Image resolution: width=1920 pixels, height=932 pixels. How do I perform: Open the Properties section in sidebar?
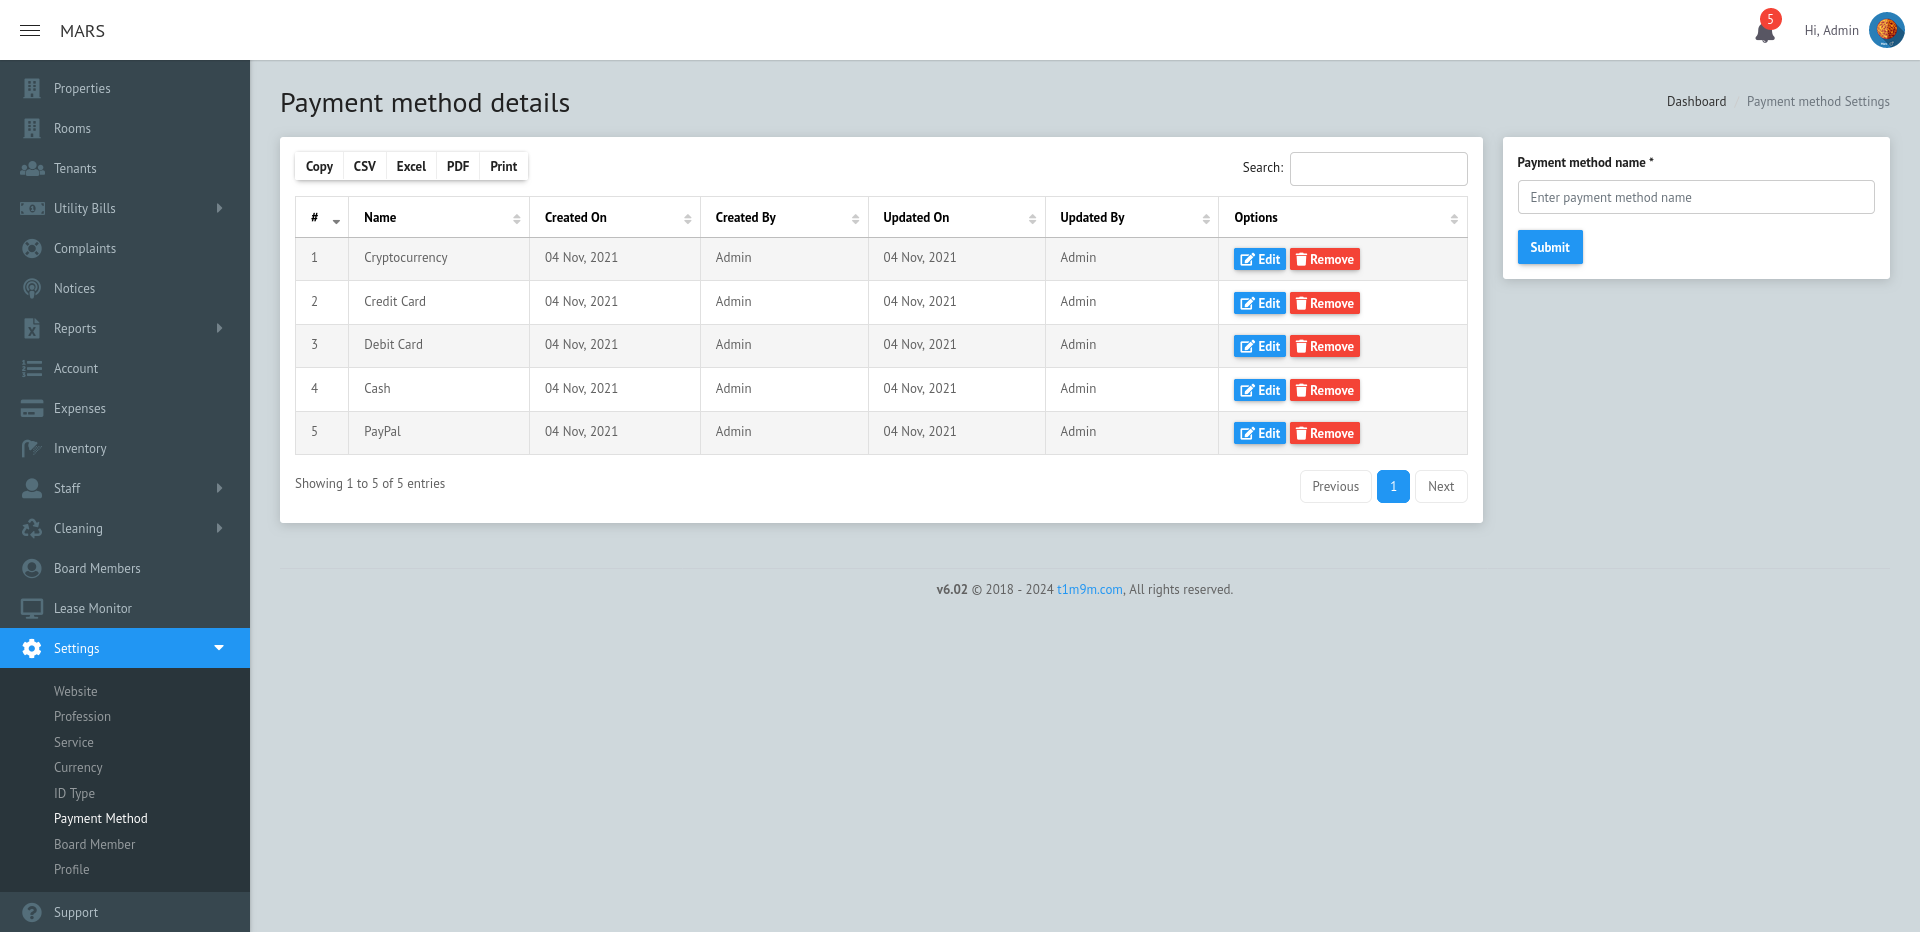click(x=82, y=88)
